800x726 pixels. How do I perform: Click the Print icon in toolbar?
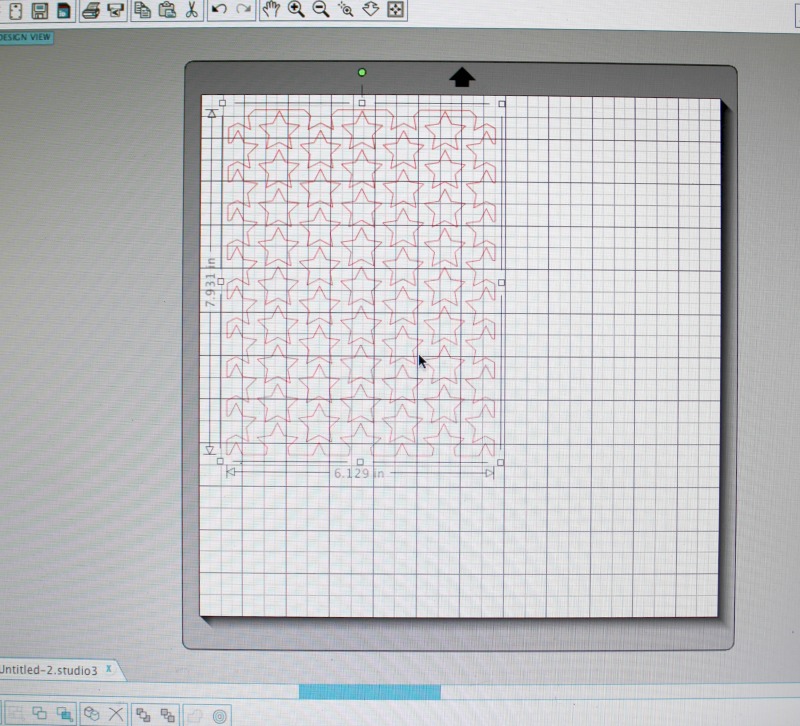pyautogui.click(x=90, y=10)
